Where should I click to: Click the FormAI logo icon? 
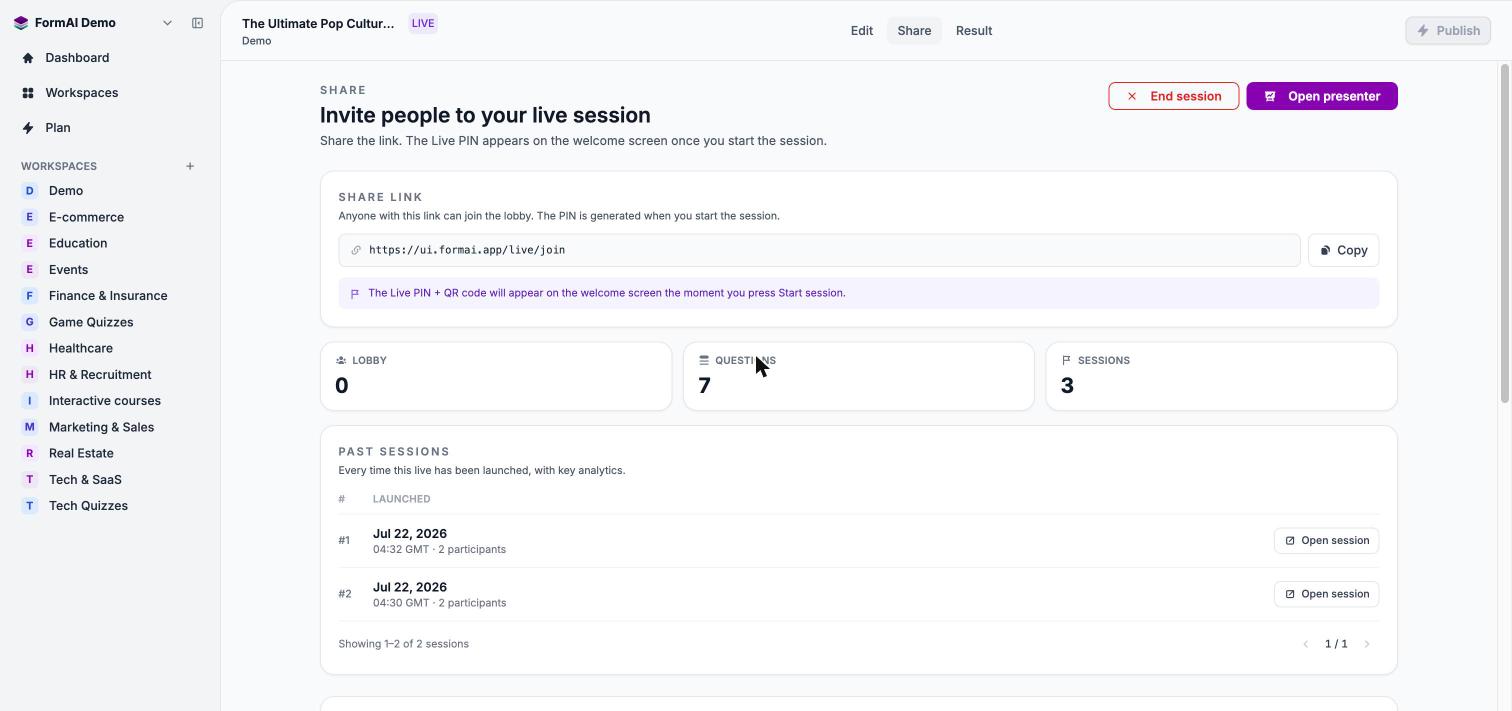pyautogui.click(x=21, y=23)
